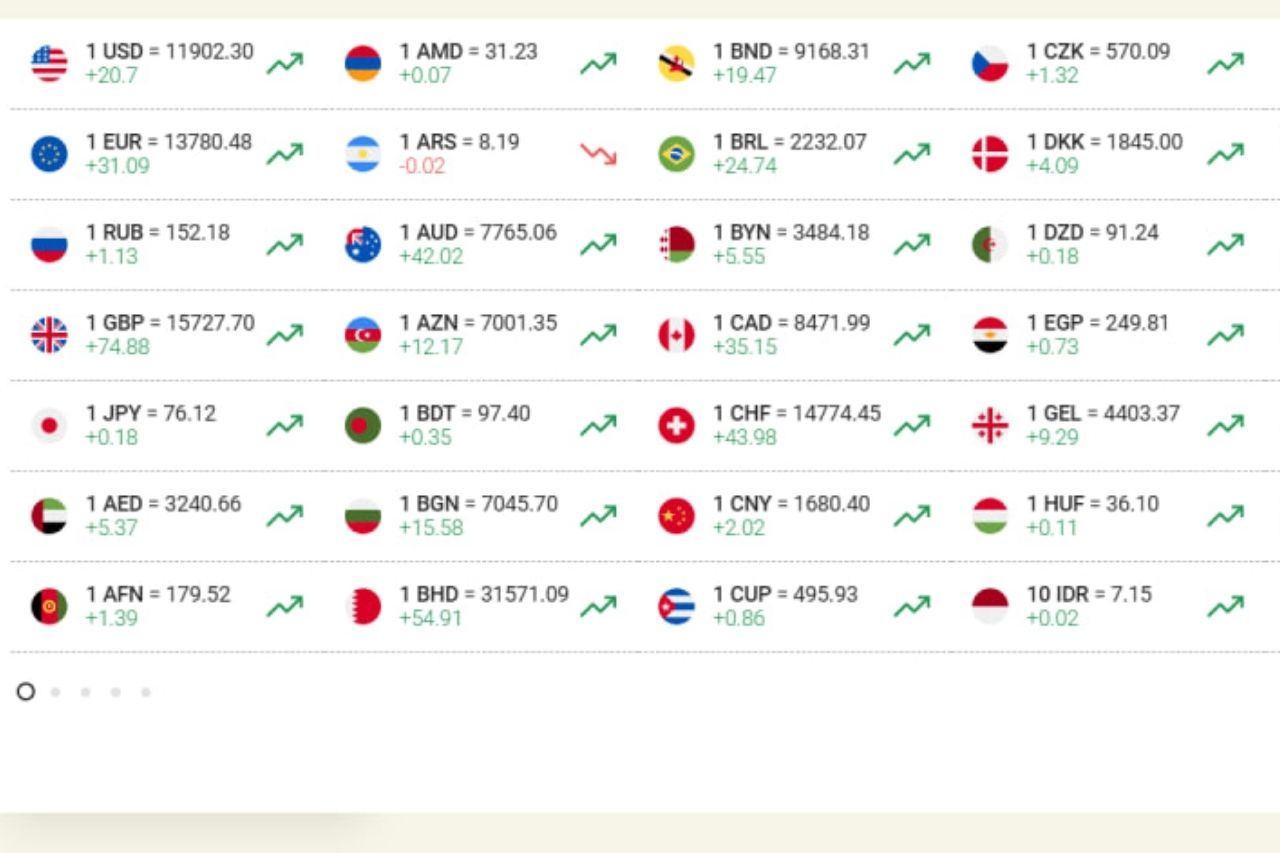Click the +74.88 change value for GBP

point(117,347)
